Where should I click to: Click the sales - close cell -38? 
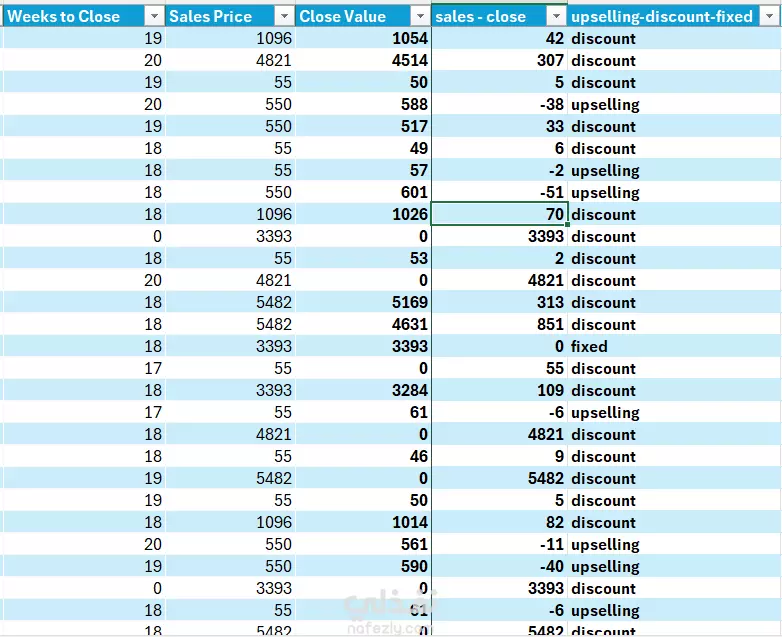(499, 104)
